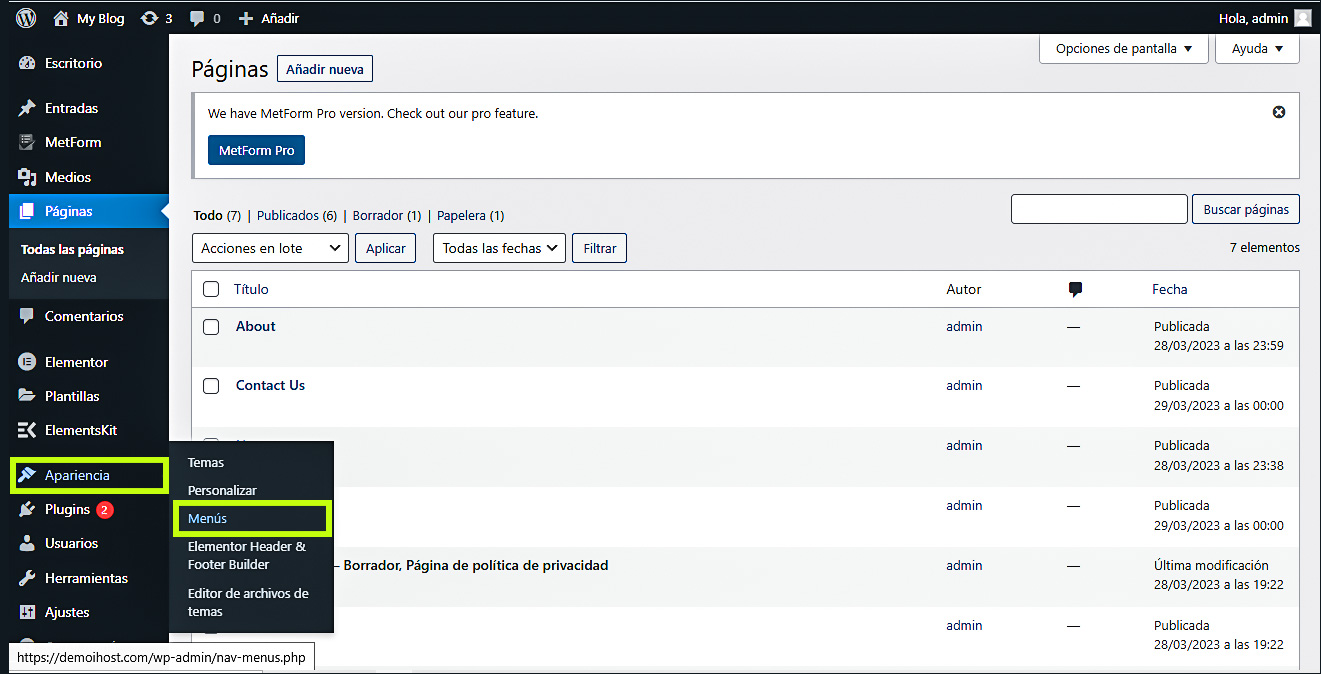
Task: Open ElementsKit via its sidebar icon
Action: coord(28,430)
